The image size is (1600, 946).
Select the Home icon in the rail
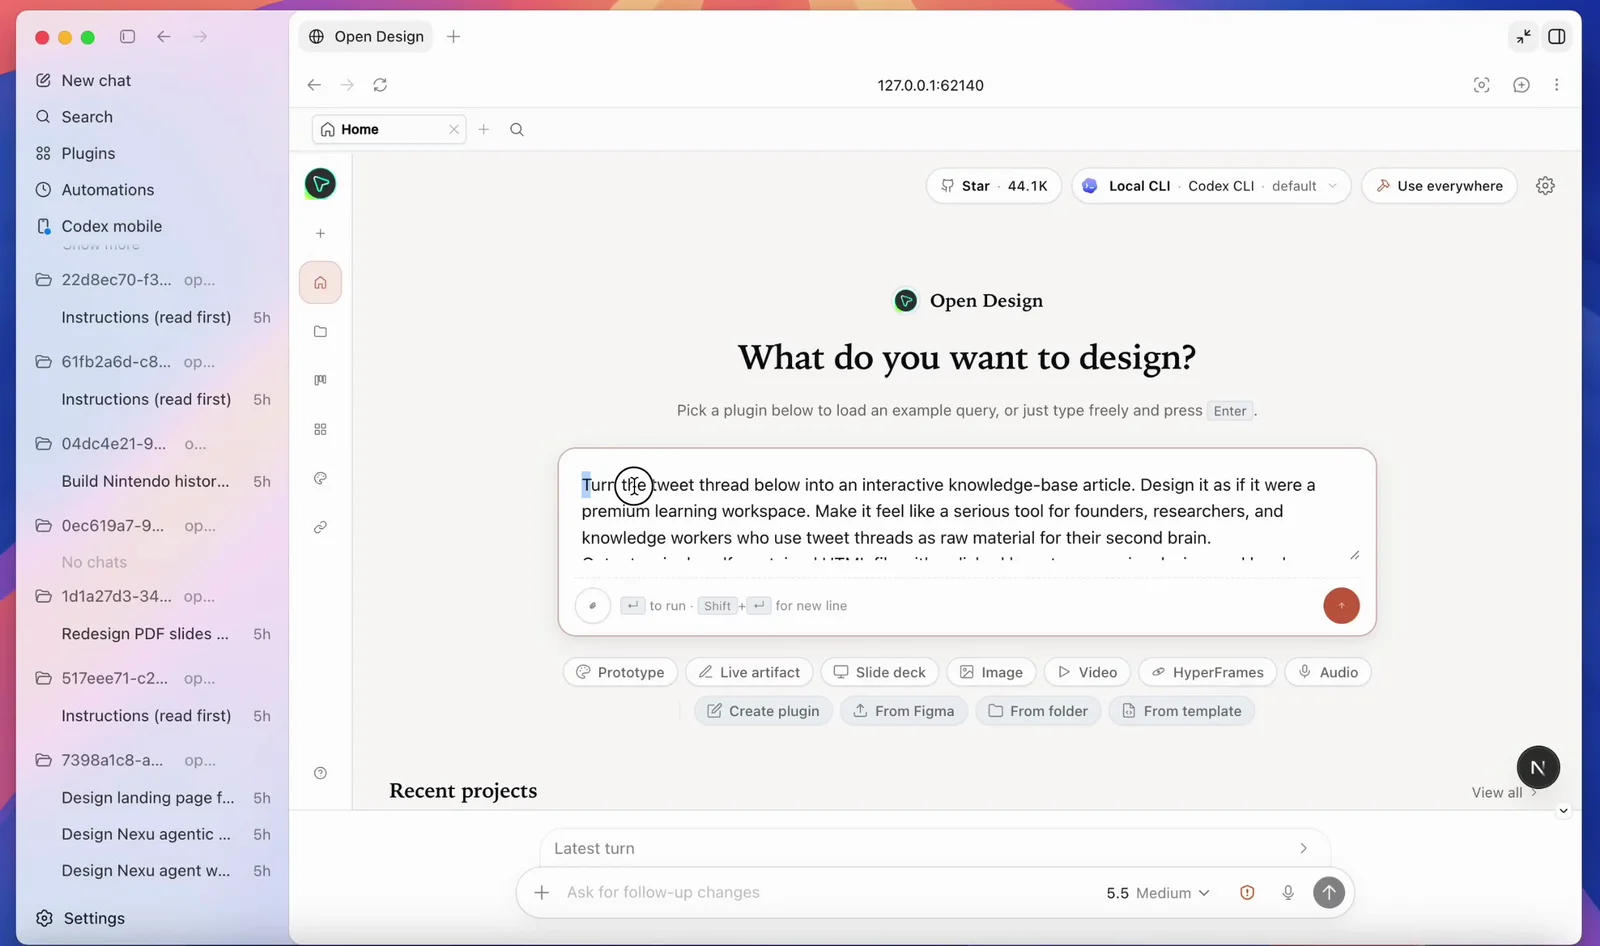[320, 283]
